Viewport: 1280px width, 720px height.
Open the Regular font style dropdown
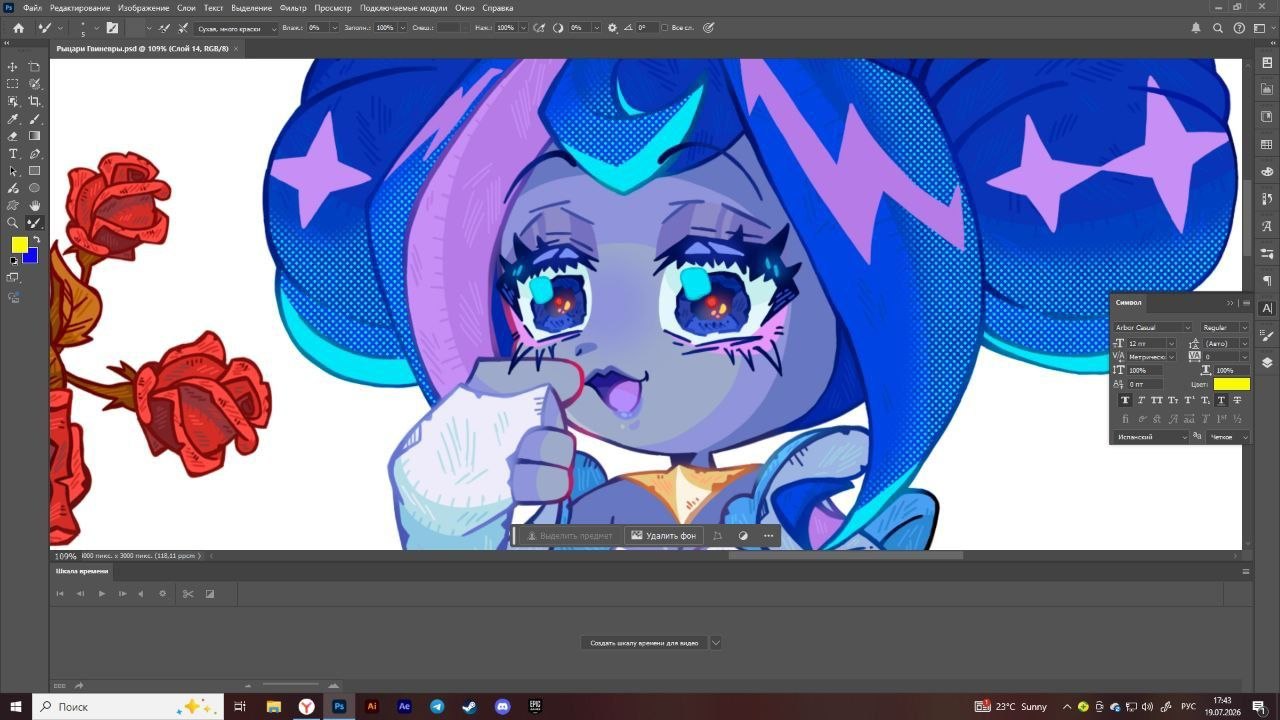(1225, 328)
